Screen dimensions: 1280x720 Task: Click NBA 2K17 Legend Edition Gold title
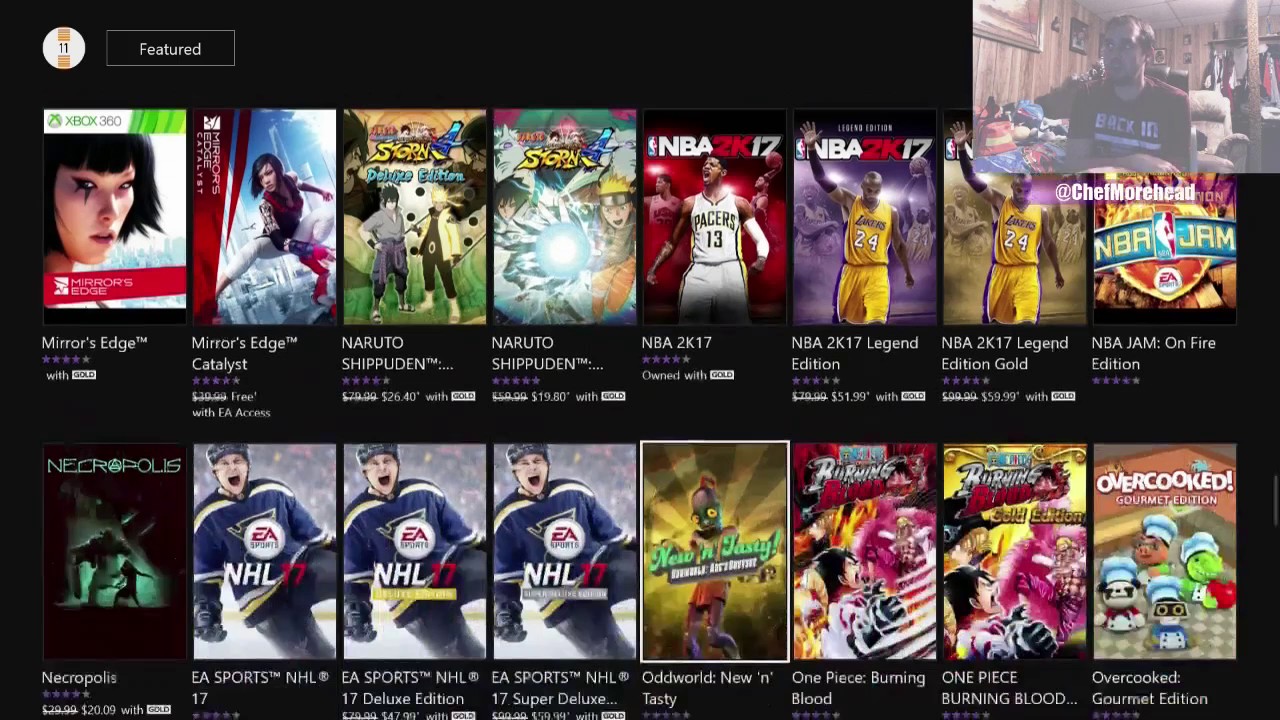tap(1005, 354)
